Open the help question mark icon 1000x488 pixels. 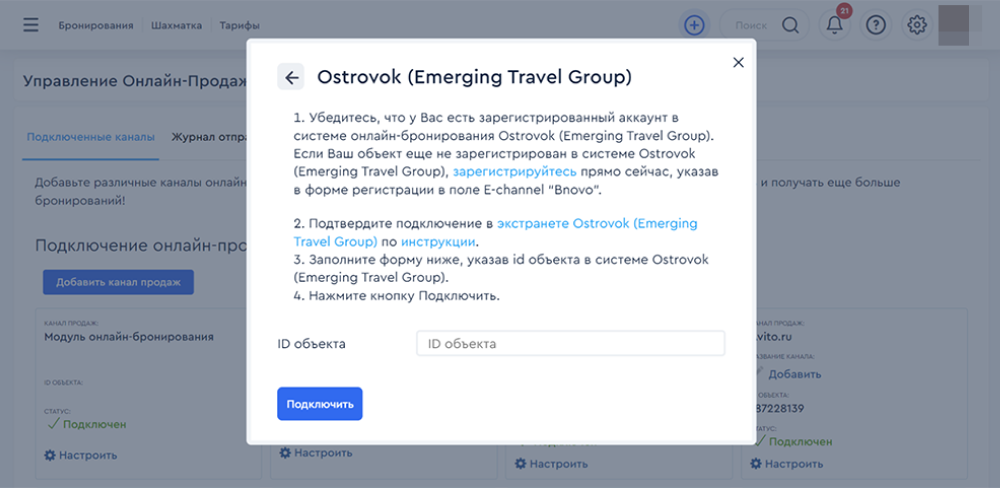point(876,25)
